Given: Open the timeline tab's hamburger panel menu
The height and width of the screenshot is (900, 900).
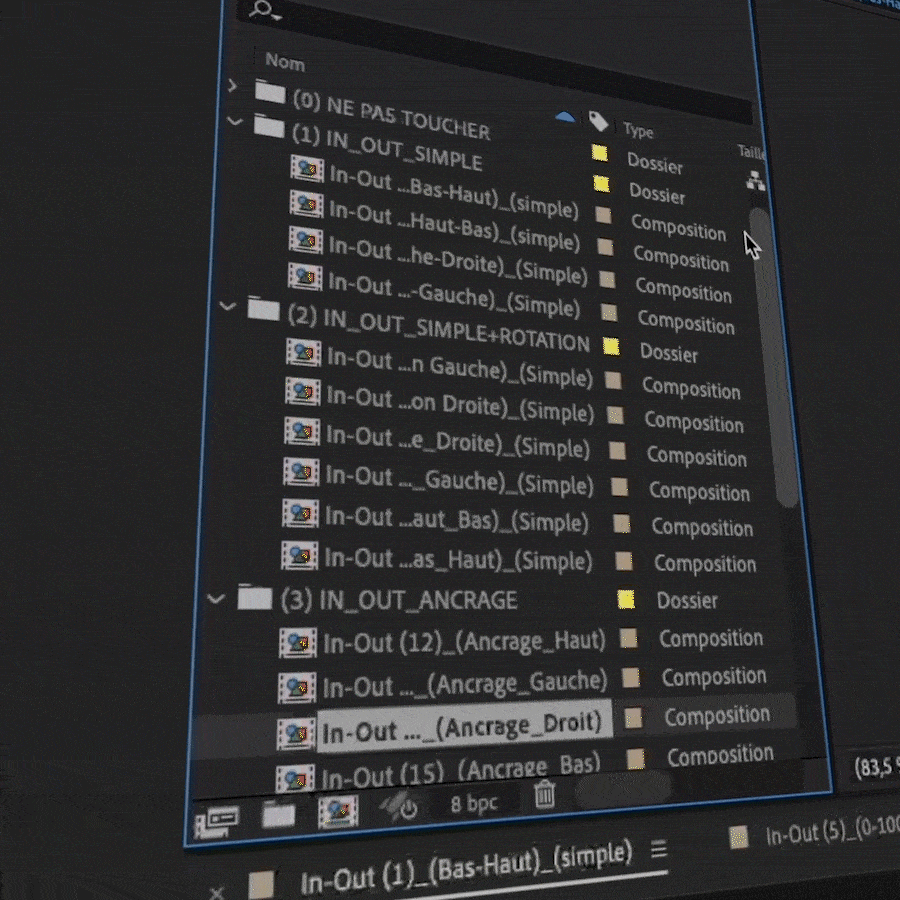Looking at the screenshot, I should tap(658, 850).
